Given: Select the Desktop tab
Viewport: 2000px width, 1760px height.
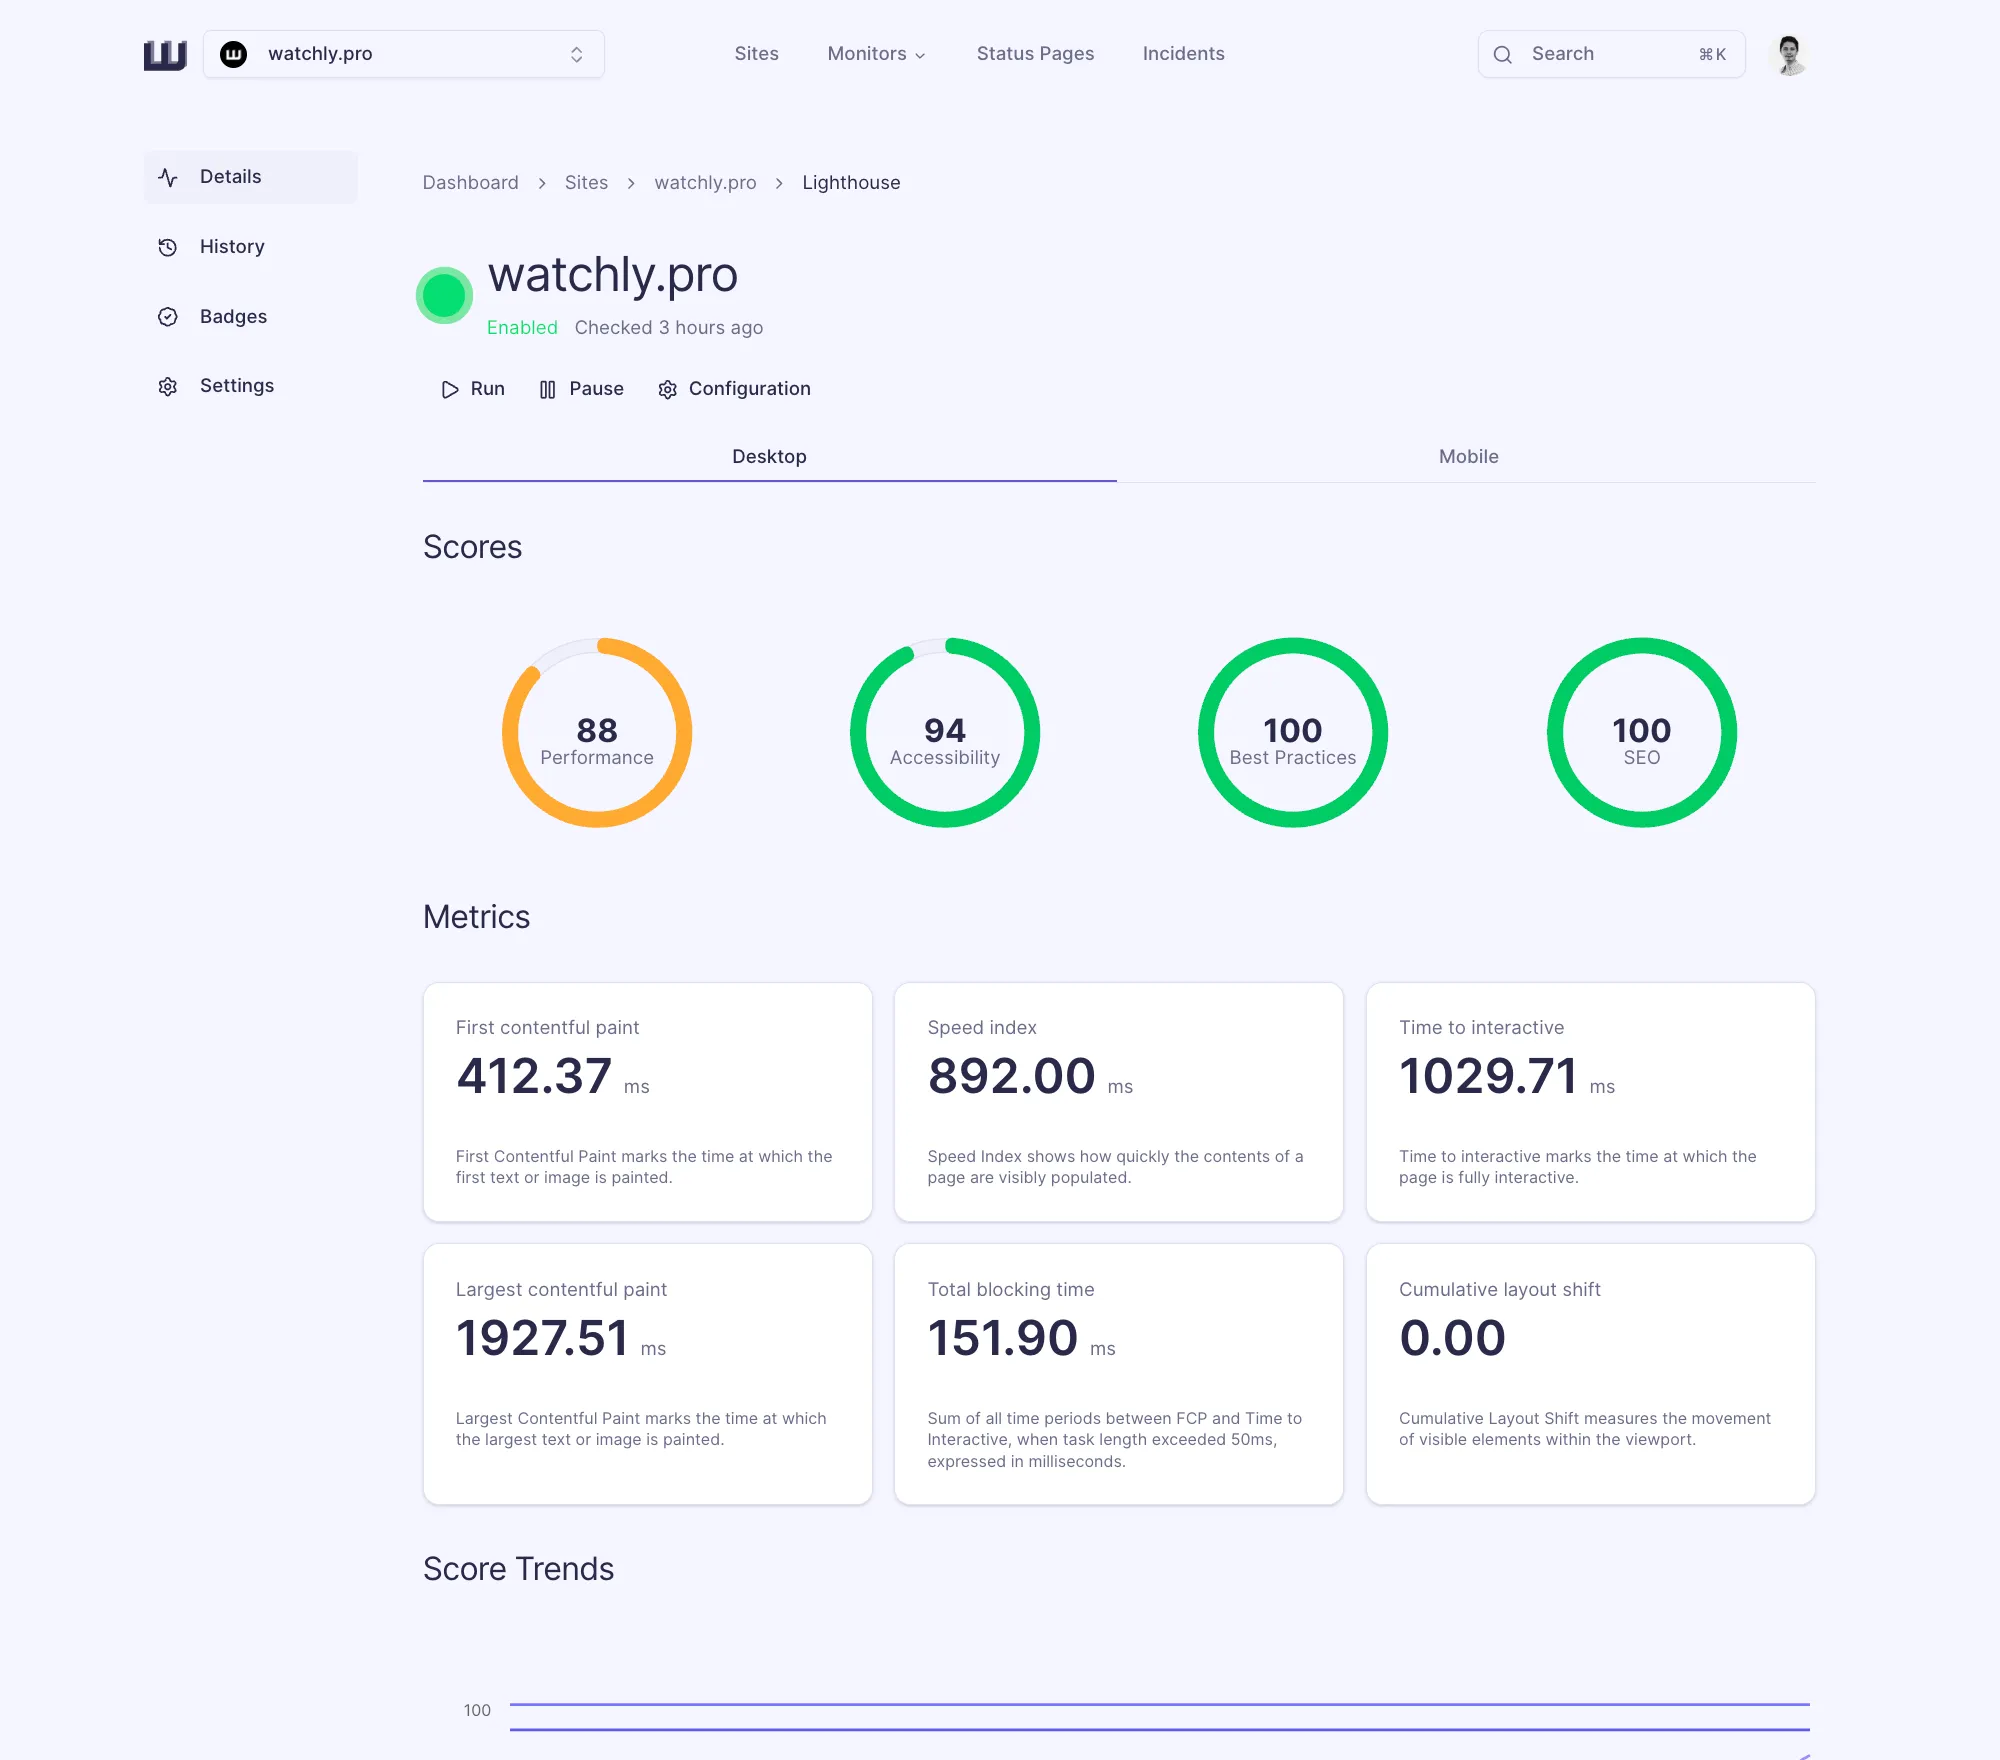Looking at the screenshot, I should [x=769, y=457].
